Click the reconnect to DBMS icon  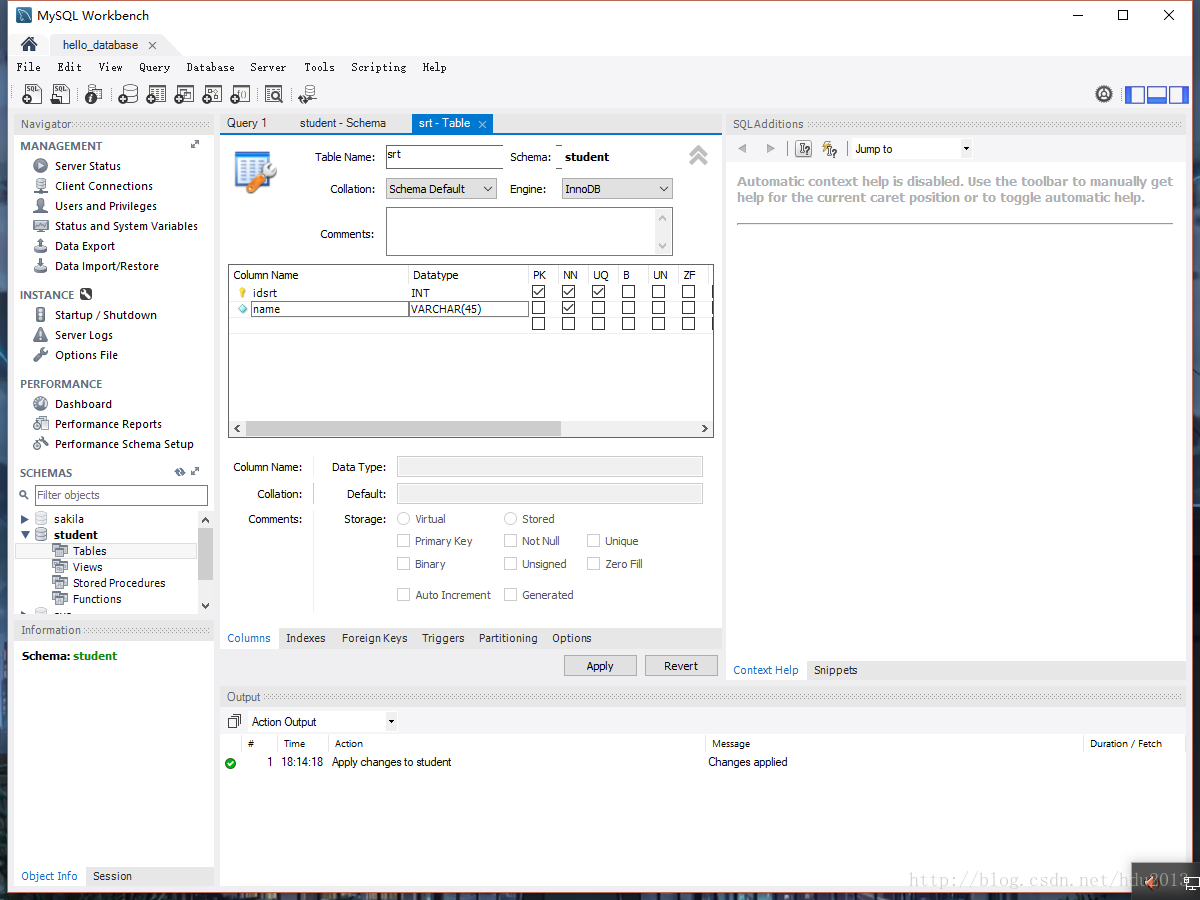tap(307, 94)
